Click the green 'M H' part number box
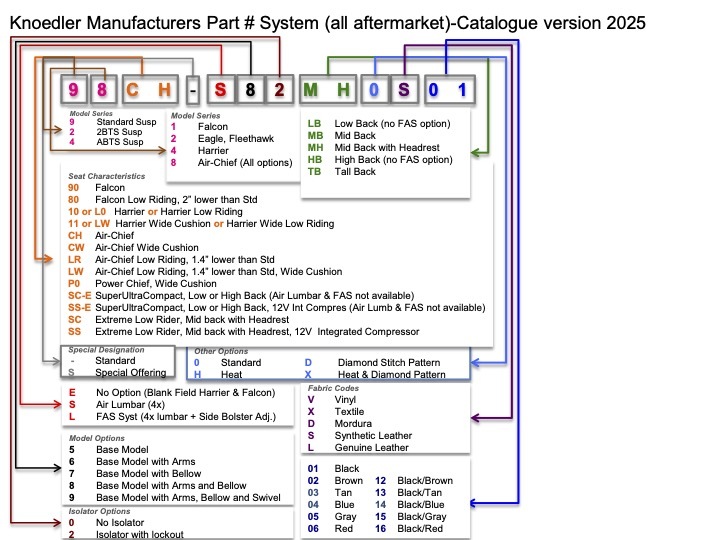 coord(327,90)
